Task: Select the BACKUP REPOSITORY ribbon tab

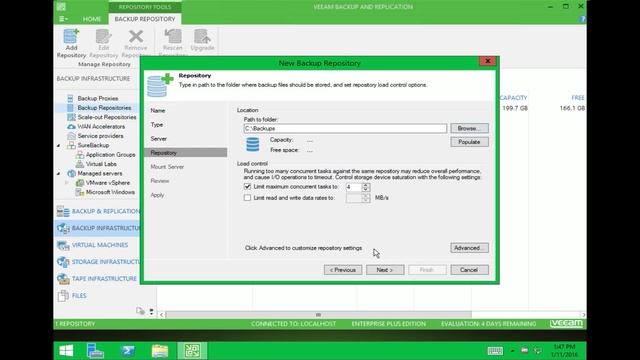Action: point(145,19)
